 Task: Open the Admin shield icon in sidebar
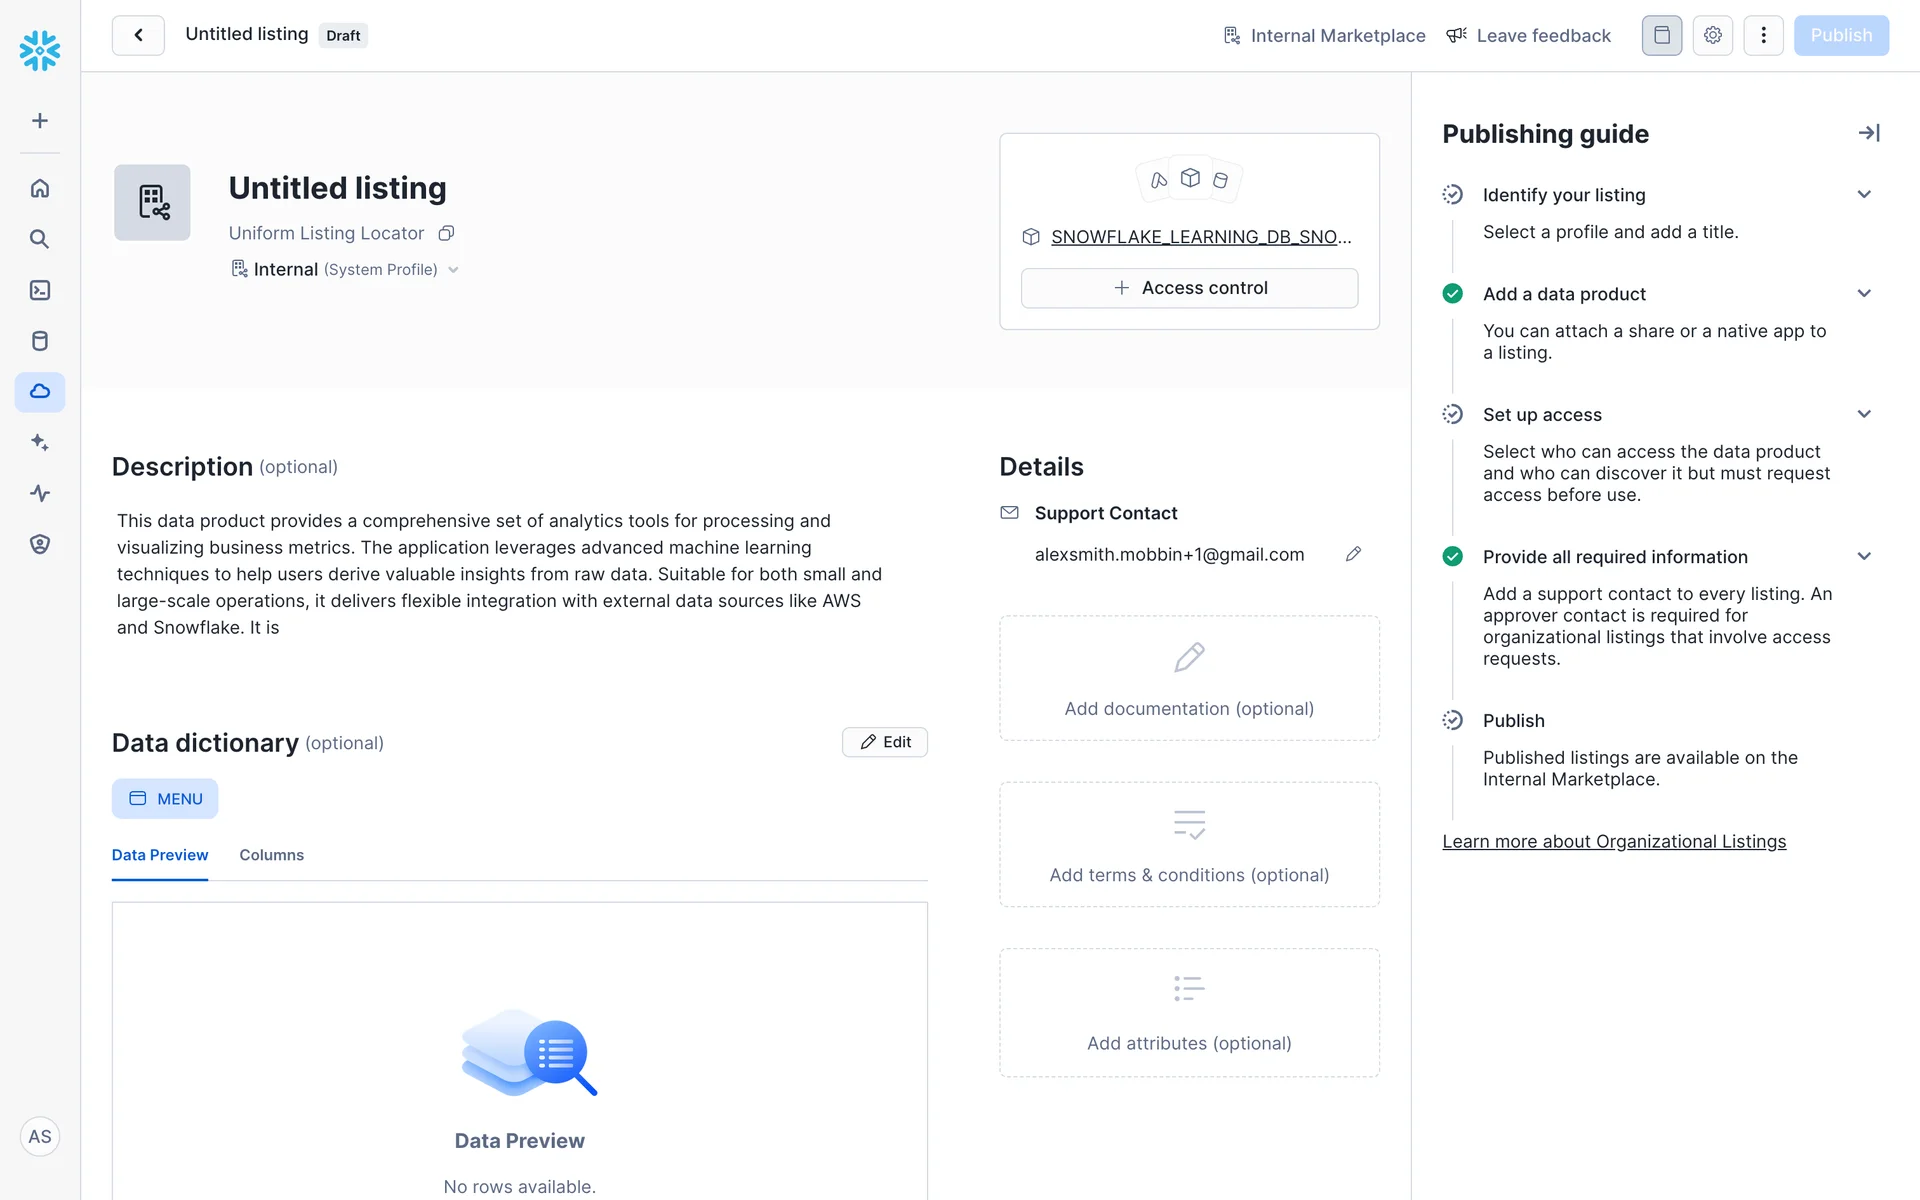pos(40,544)
